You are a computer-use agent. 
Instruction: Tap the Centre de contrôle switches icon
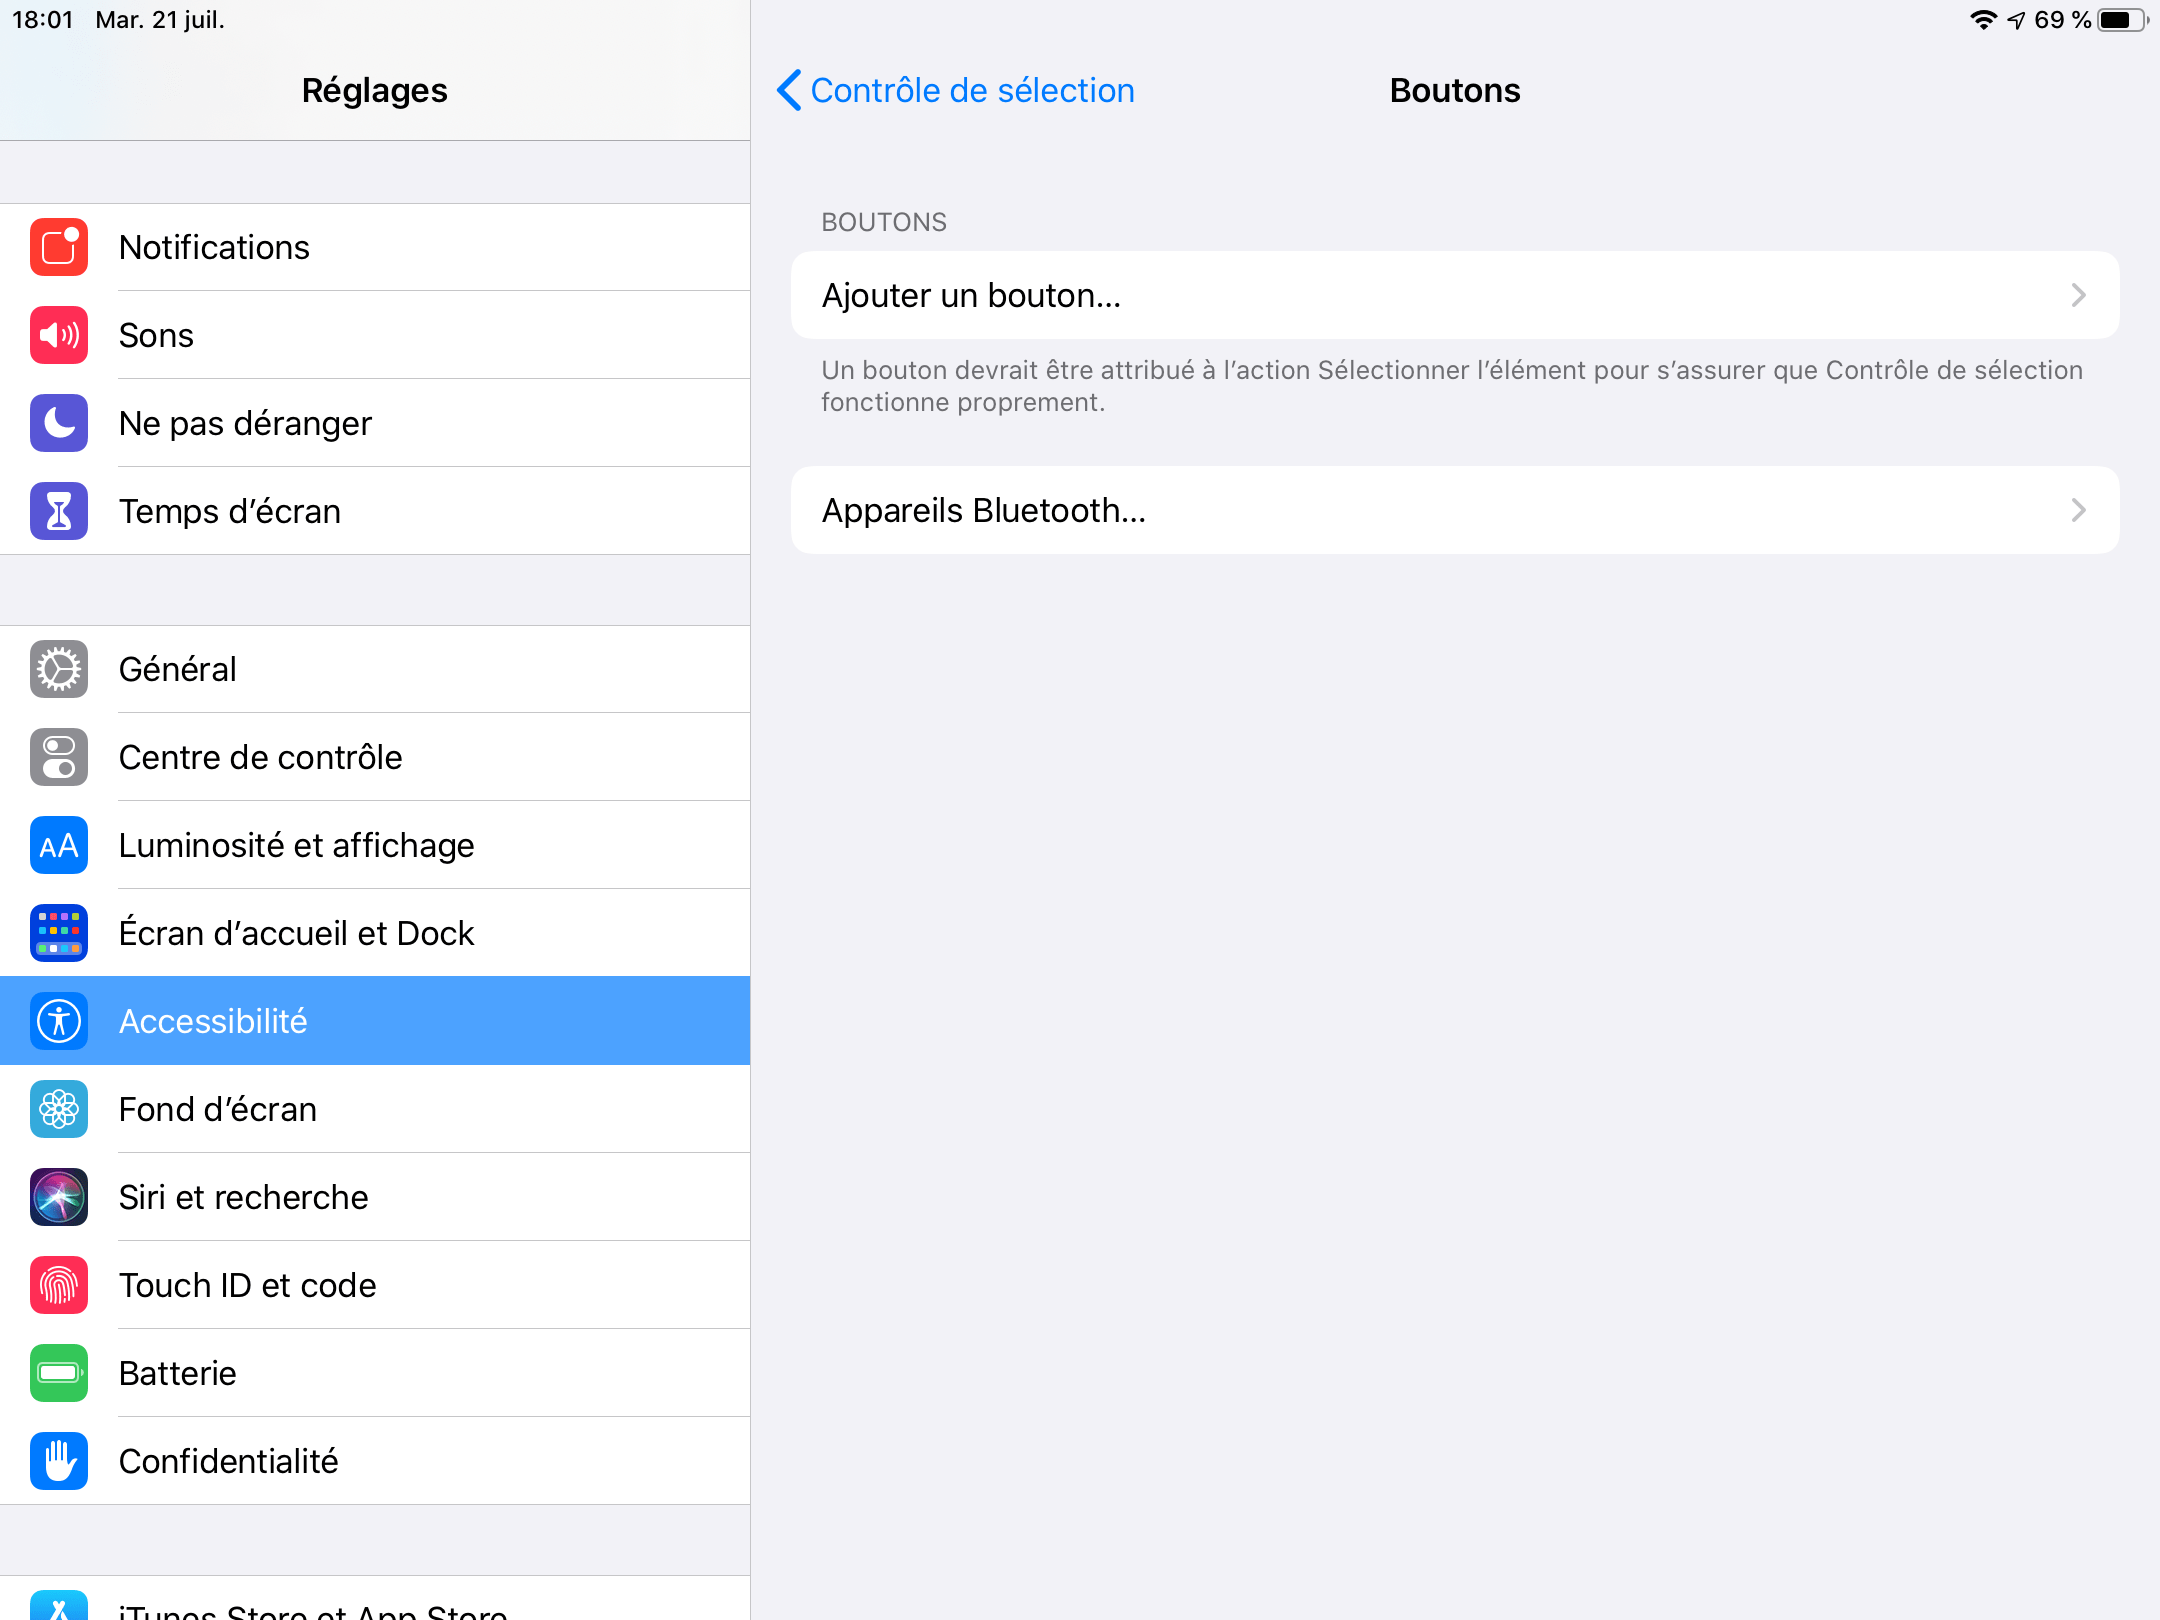click(59, 757)
